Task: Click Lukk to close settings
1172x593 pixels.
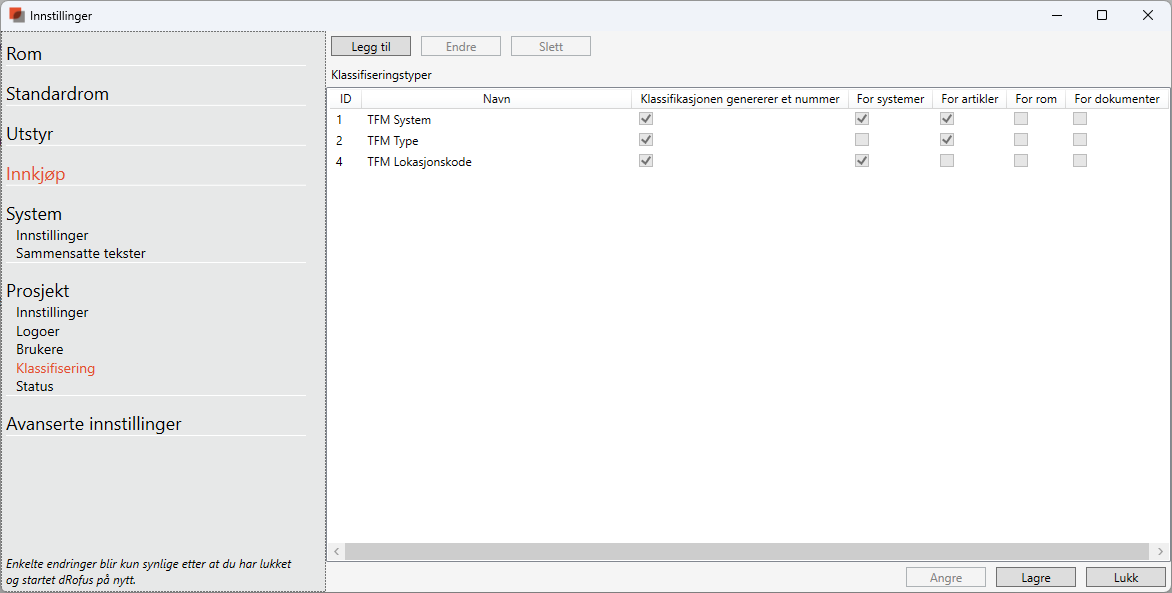Action: (1125, 578)
